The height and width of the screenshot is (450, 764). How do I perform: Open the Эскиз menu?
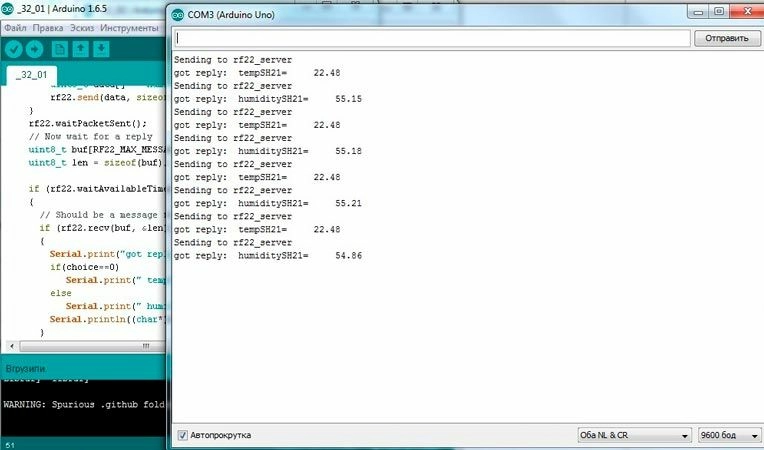coord(82,27)
